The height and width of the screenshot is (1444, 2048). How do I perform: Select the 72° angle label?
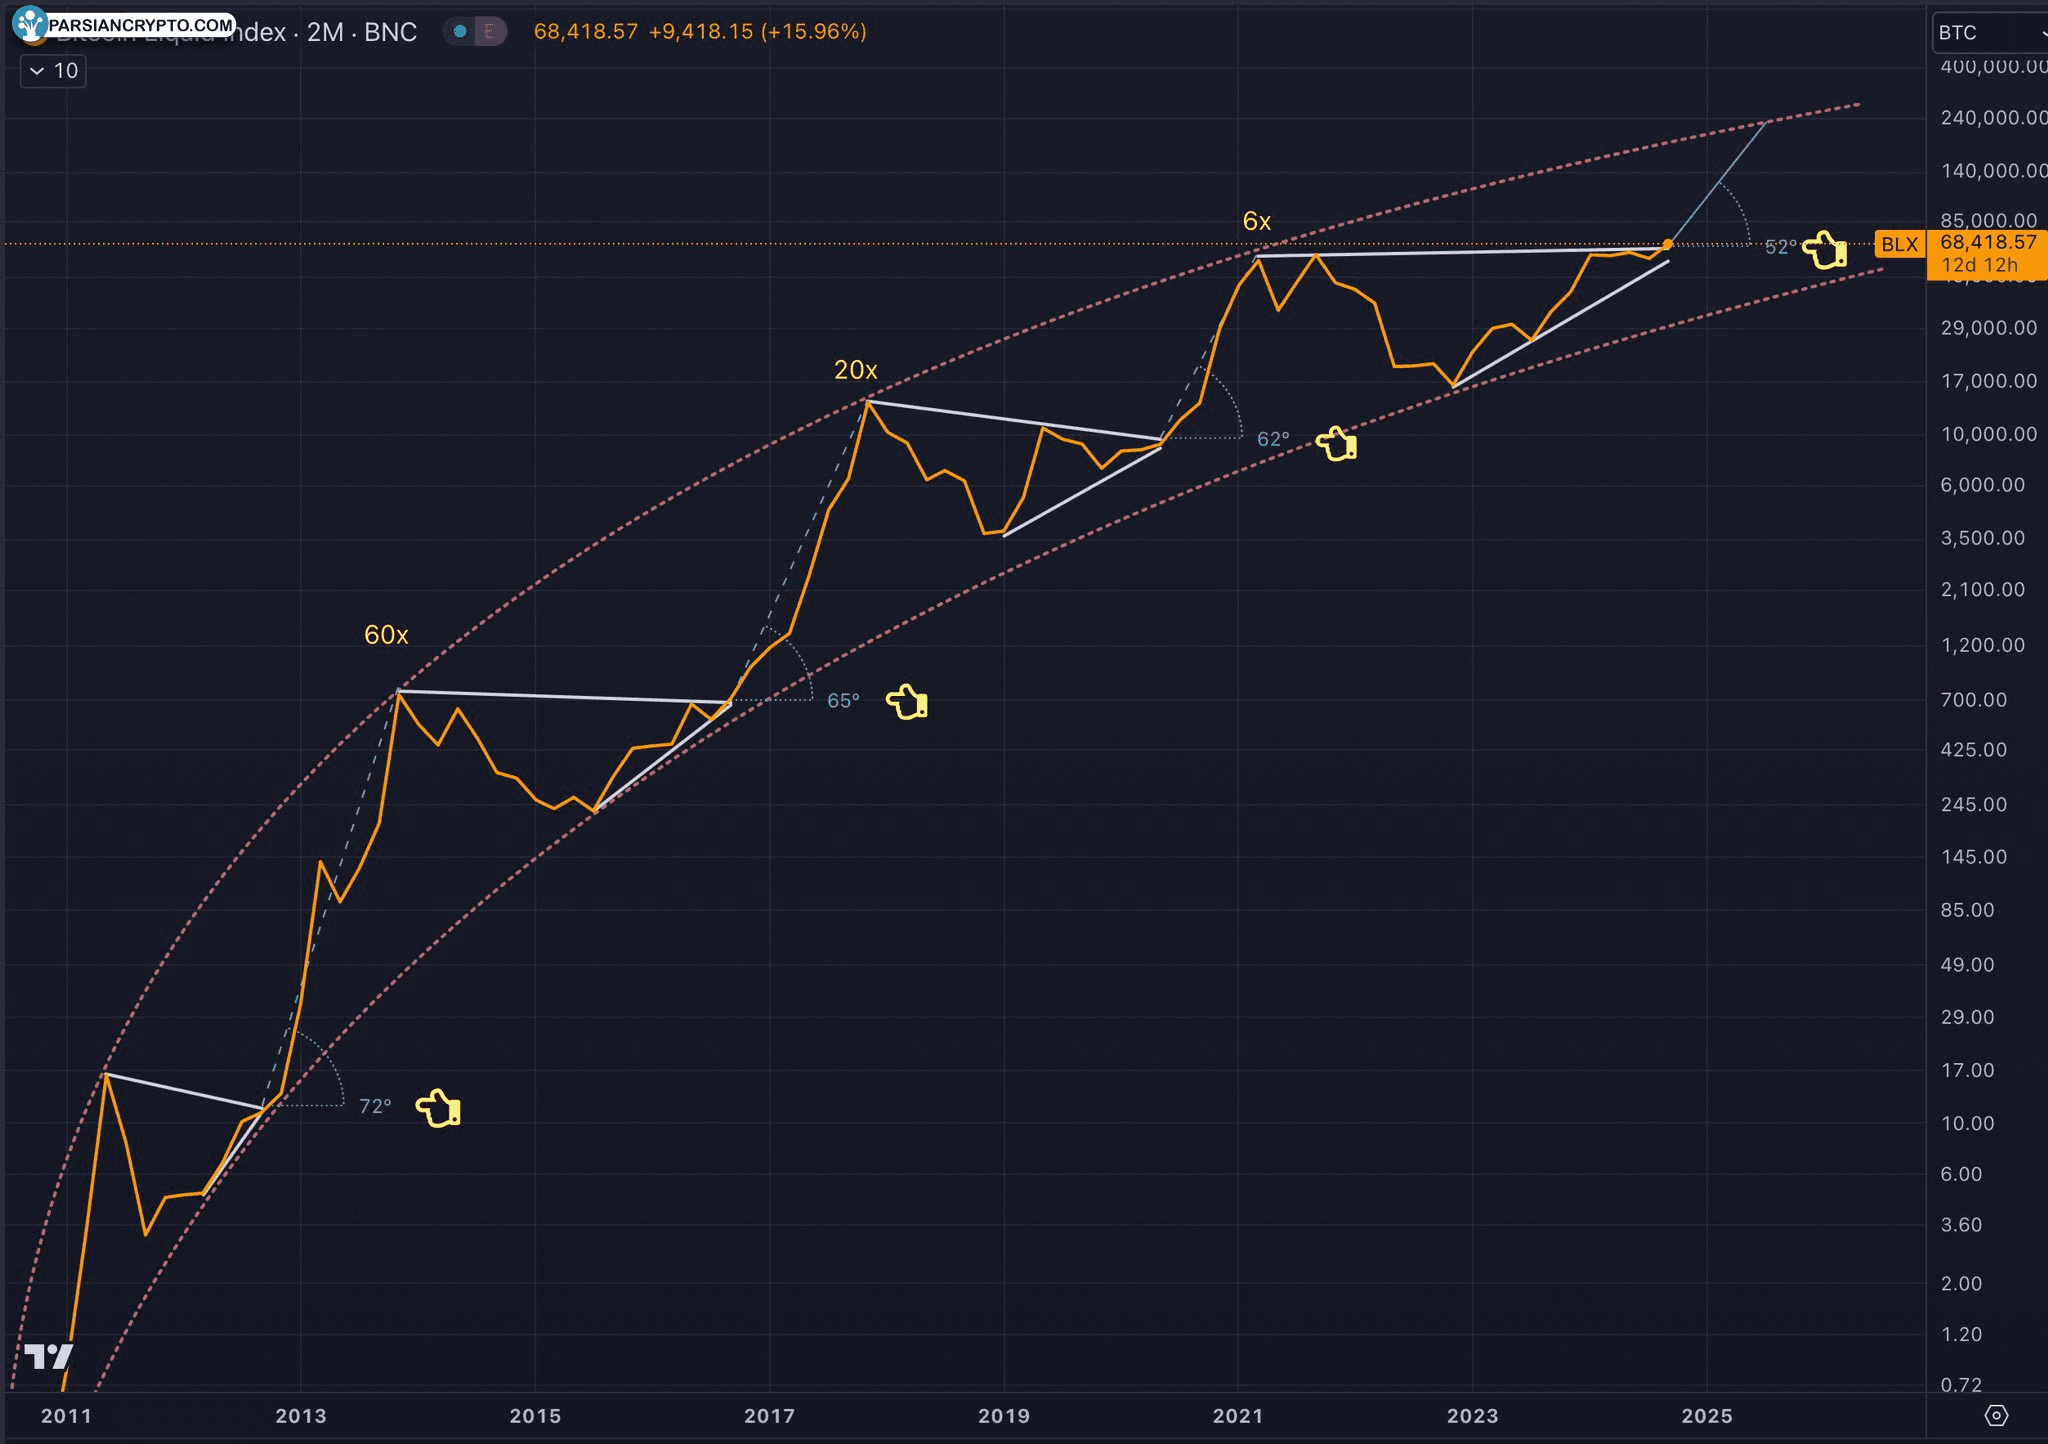point(375,1106)
